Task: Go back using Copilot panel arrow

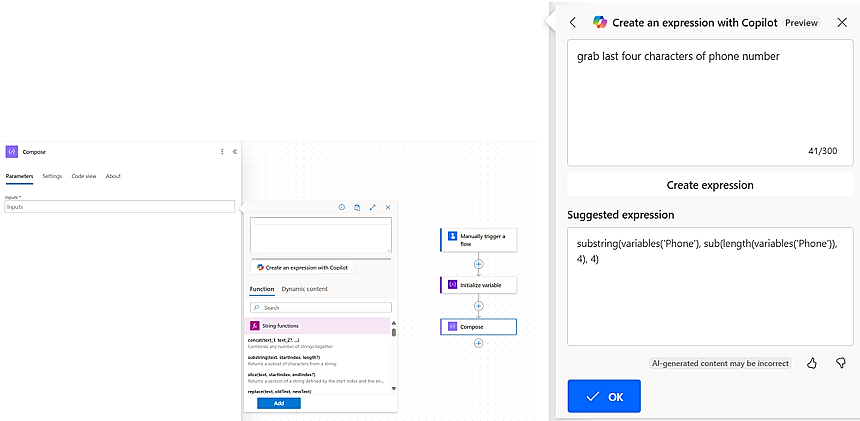Action: tap(573, 22)
